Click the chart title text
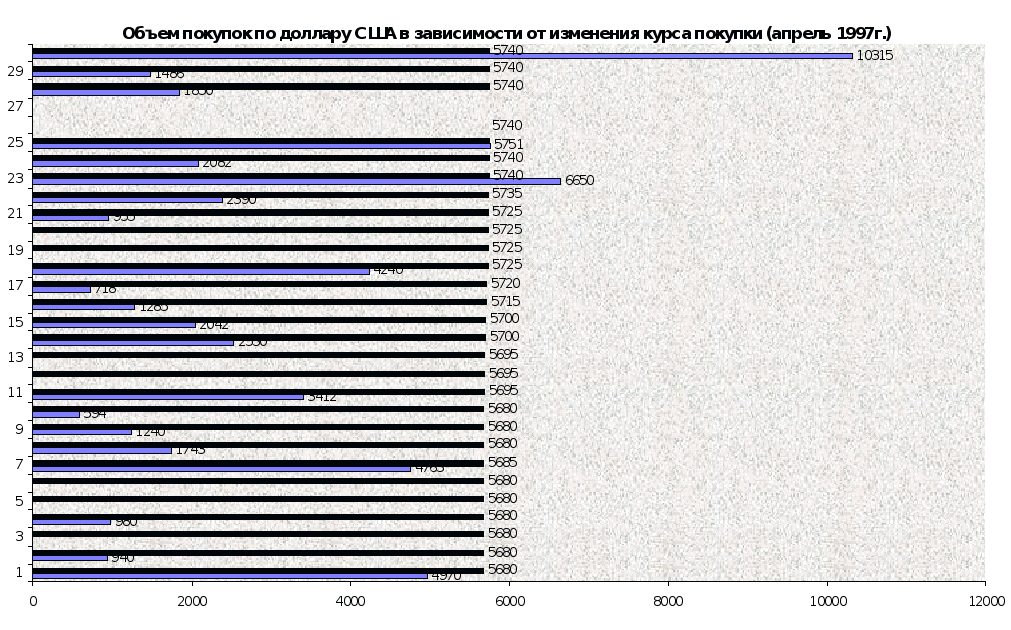Viewport: 1011px width, 630px height. (506, 33)
